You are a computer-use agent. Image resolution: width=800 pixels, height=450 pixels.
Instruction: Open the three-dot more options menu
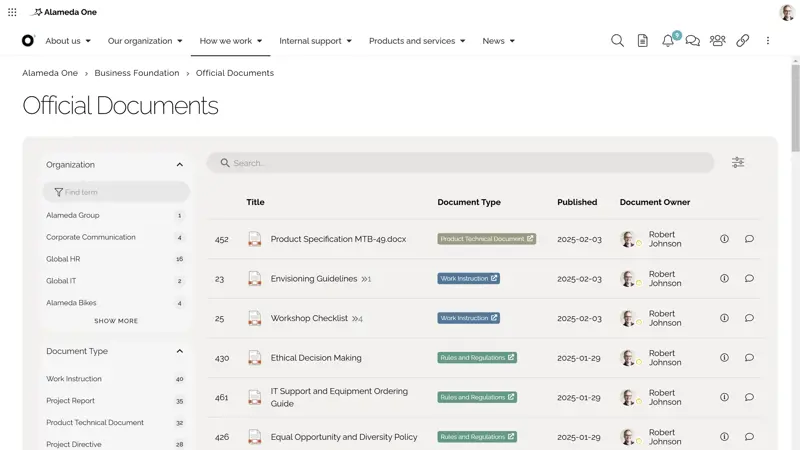coord(767,40)
